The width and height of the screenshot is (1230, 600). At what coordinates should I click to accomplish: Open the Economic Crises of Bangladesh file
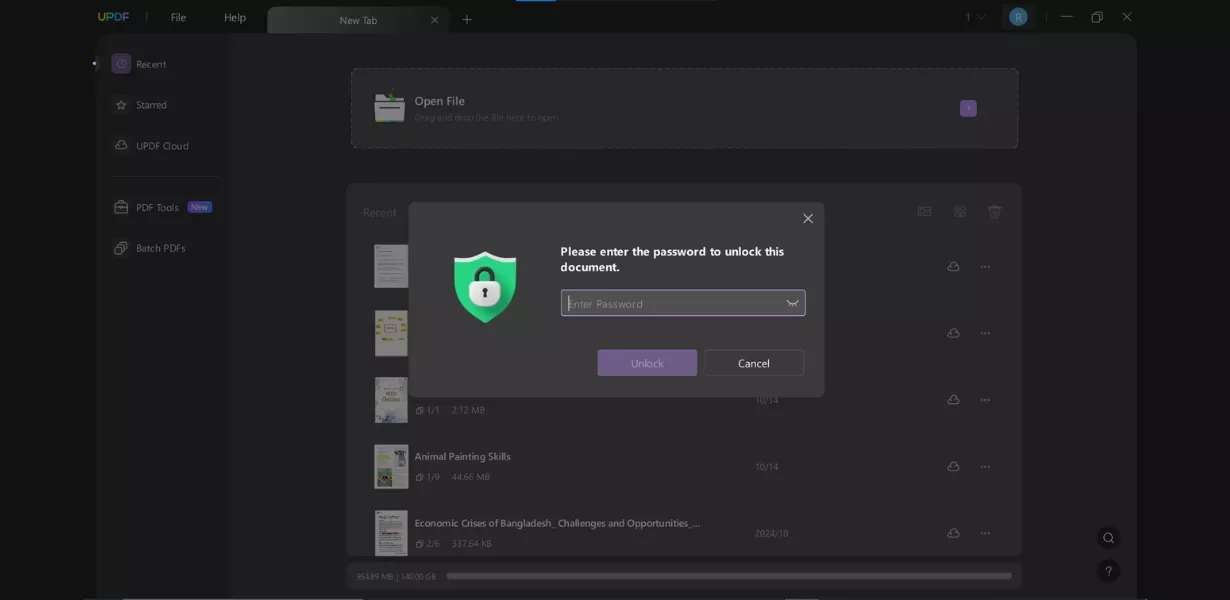557,523
